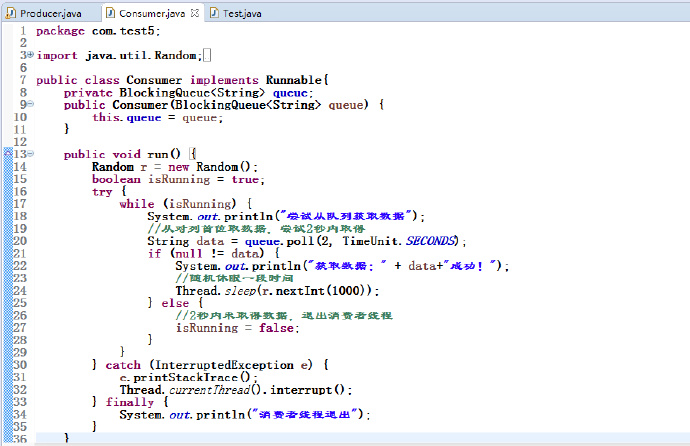690x446 pixels.
Task: Click 'package com.test5;' on line 1
Action: [x=98, y=31]
